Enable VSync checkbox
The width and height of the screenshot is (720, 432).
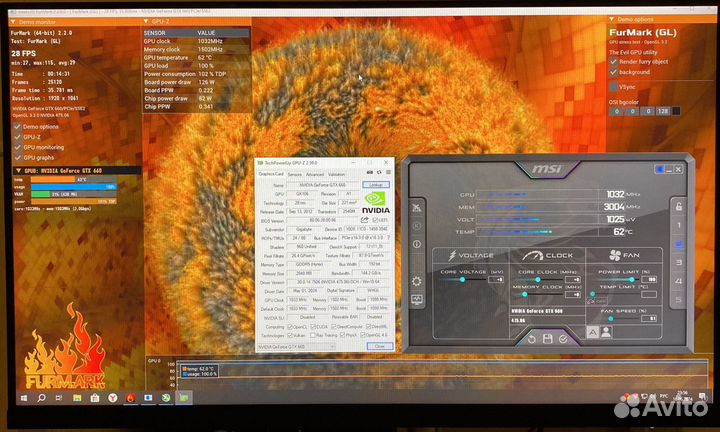pyautogui.click(x=613, y=87)
